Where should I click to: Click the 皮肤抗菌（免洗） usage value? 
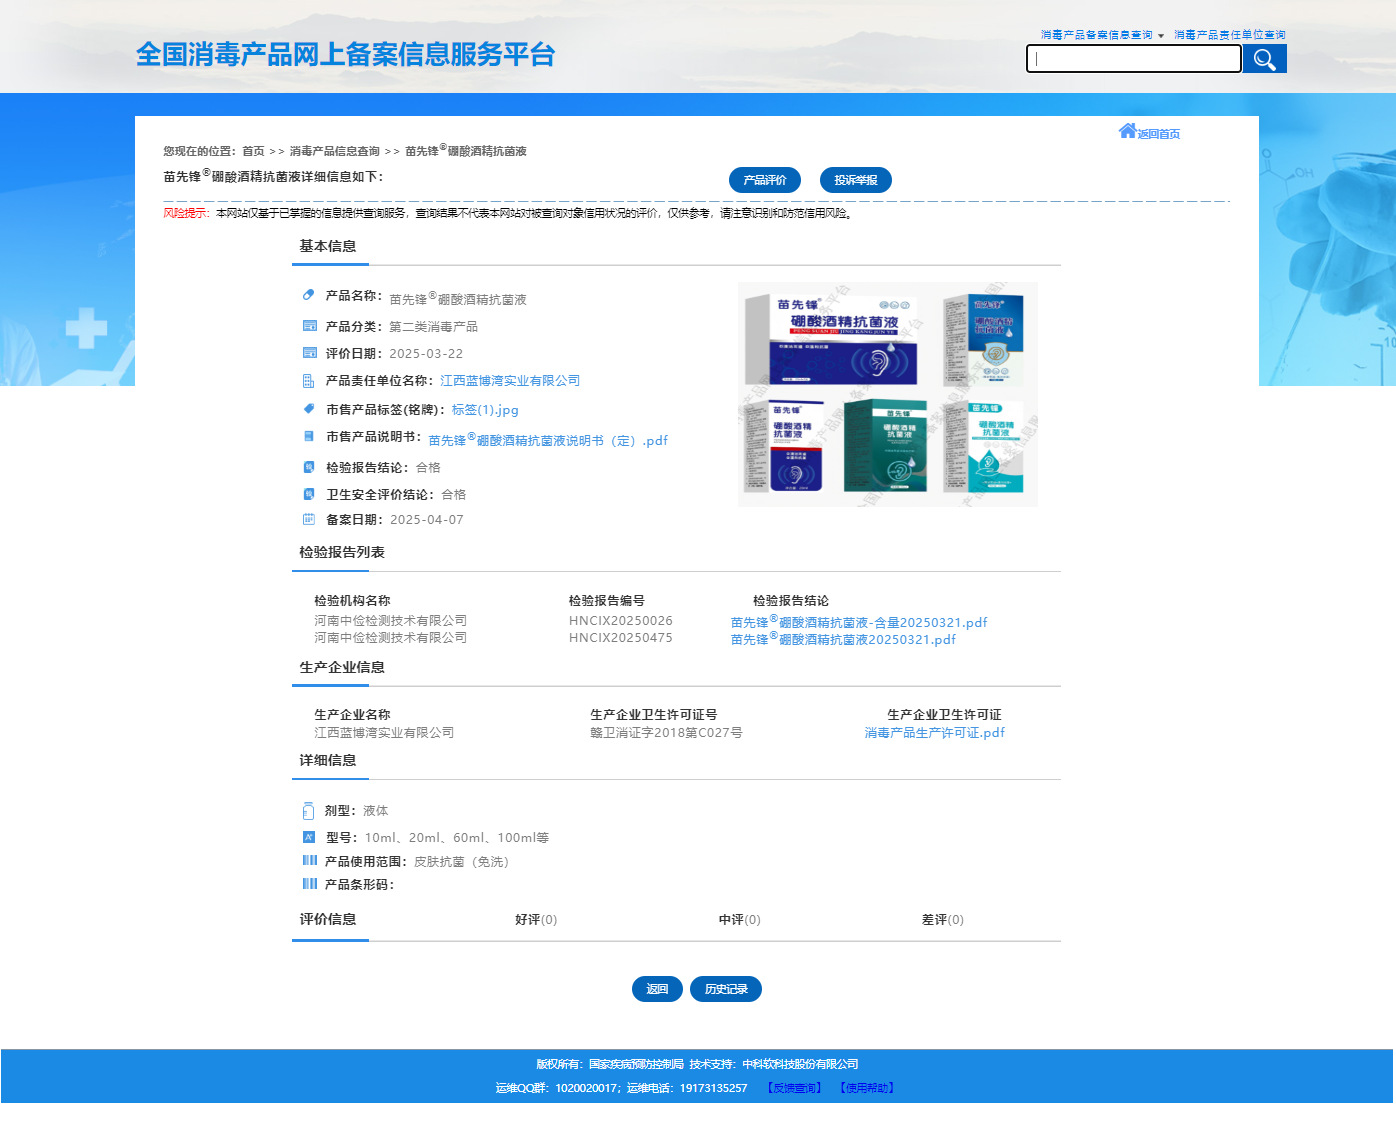[464, 862]
